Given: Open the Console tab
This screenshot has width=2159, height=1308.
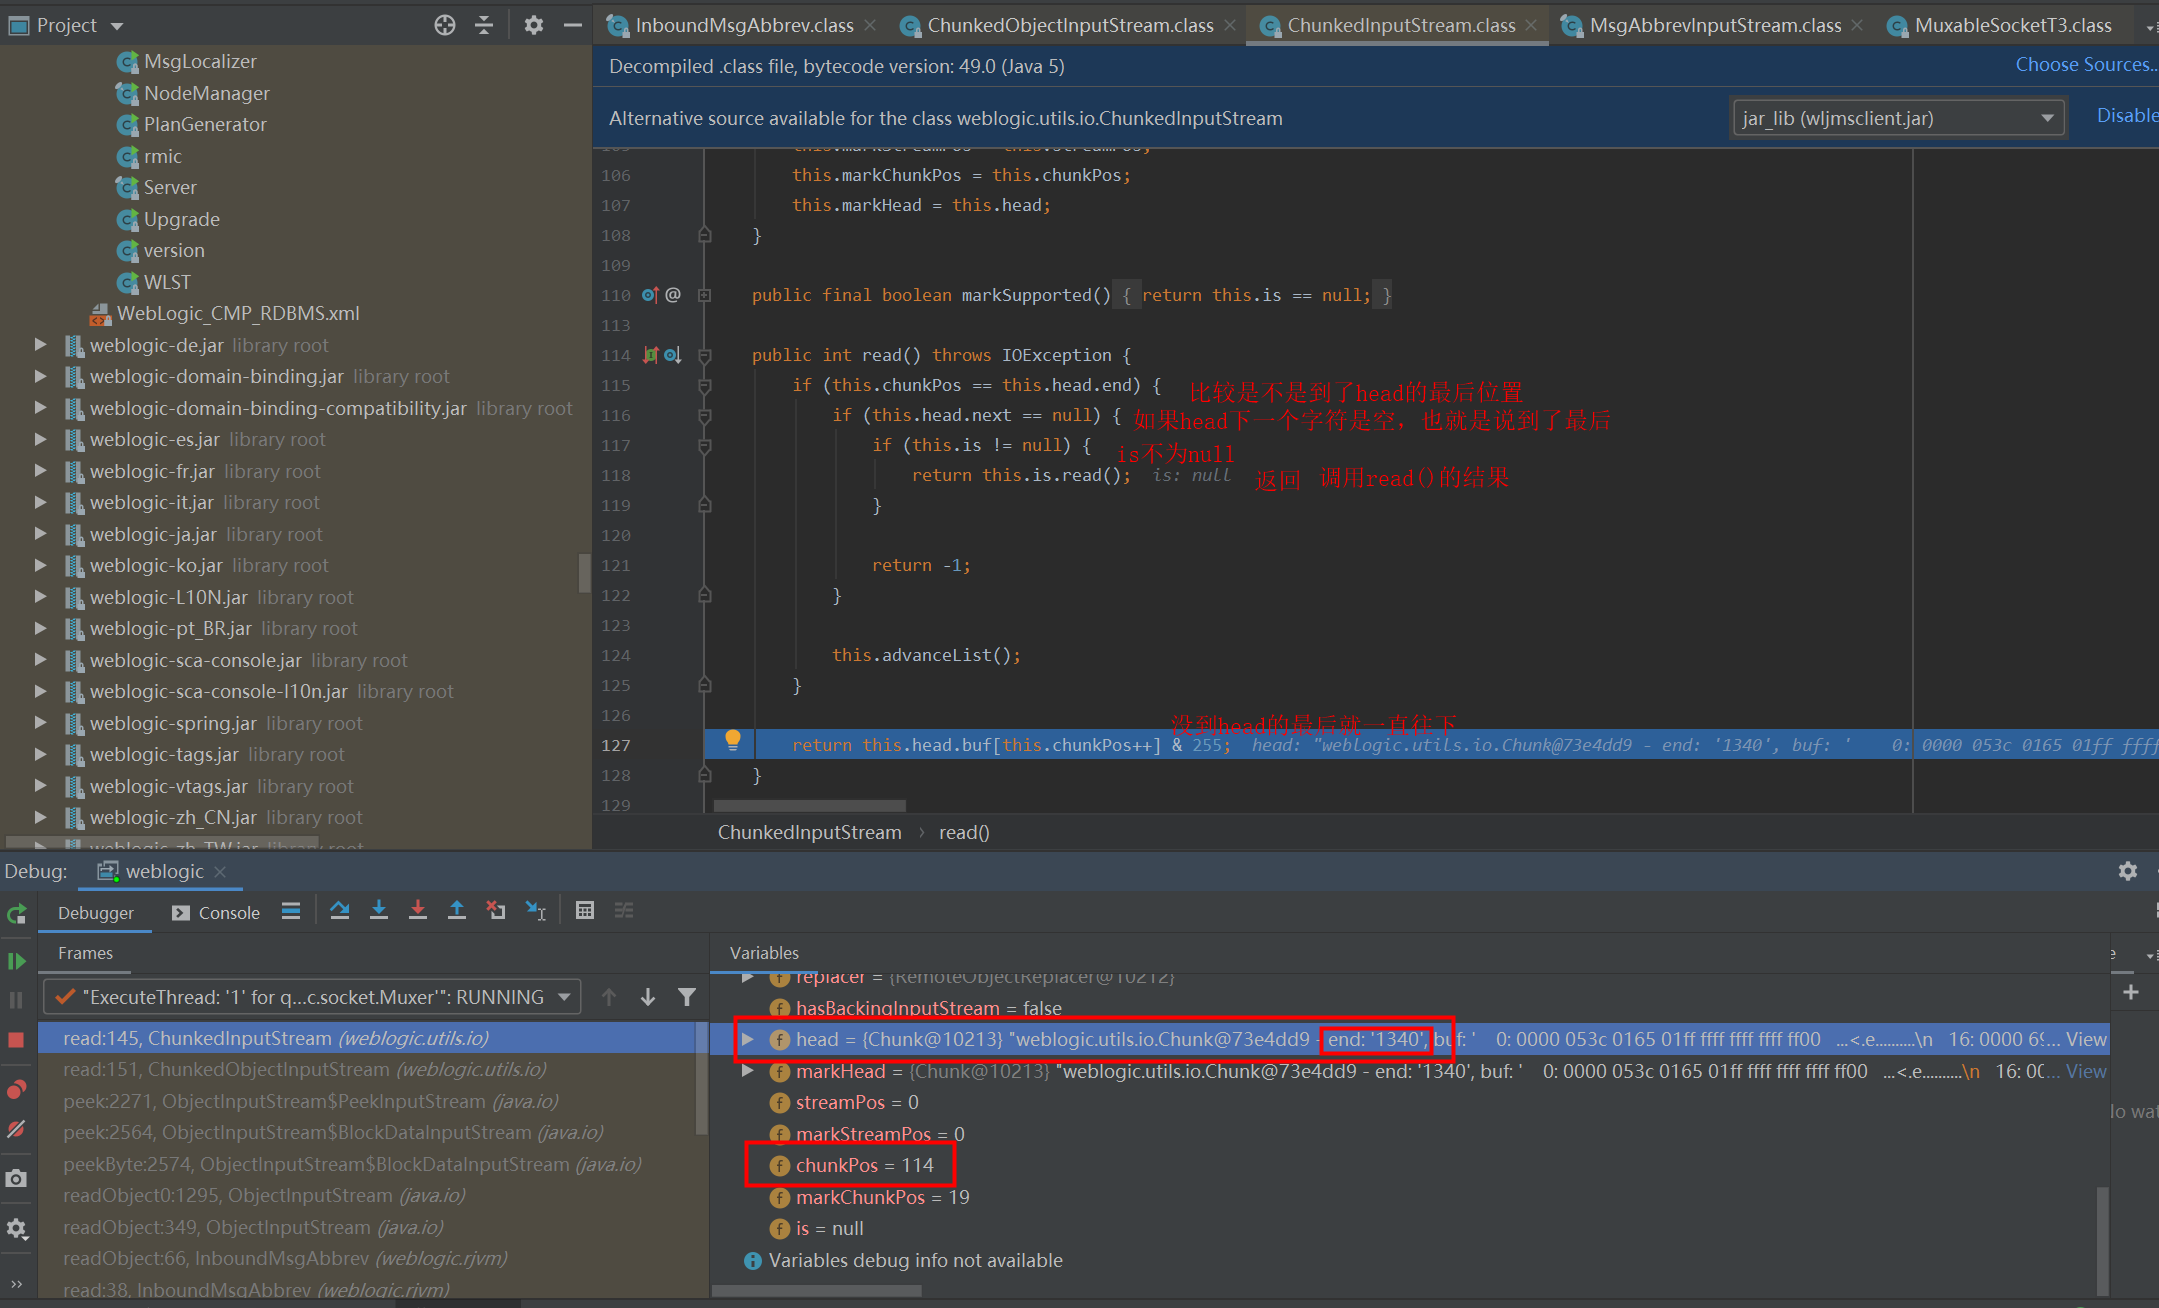Looking at the screenshot, I should 216,912.
